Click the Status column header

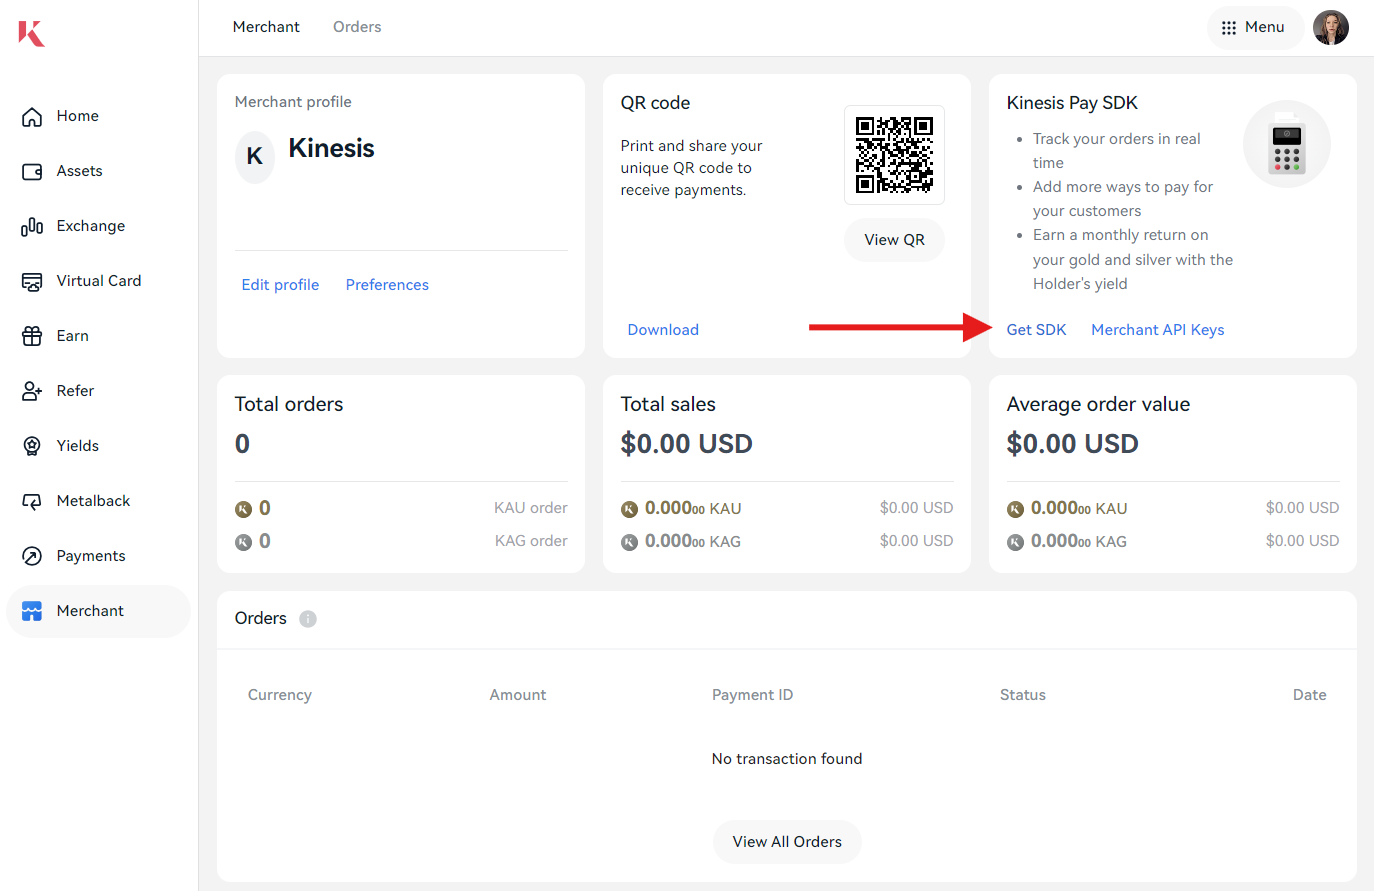click(x=1023, y=695)
